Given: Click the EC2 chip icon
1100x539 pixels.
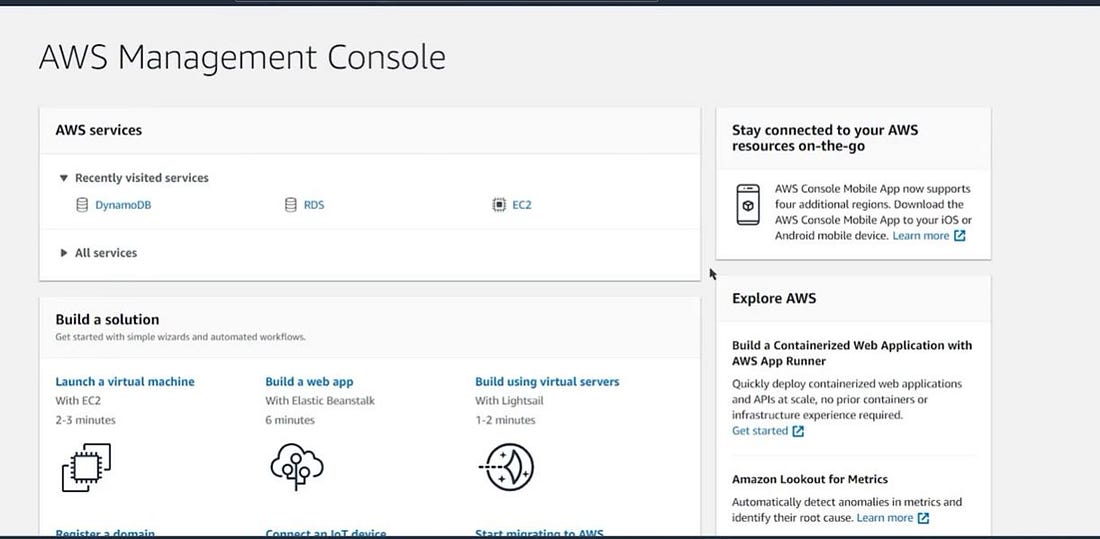Looking at the screenshot, I should click(499, 205).
